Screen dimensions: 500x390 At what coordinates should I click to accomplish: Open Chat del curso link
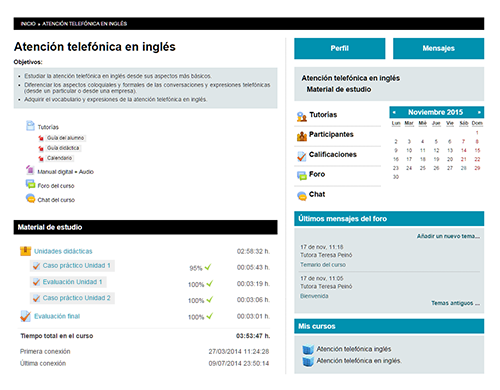pos(56,200)
